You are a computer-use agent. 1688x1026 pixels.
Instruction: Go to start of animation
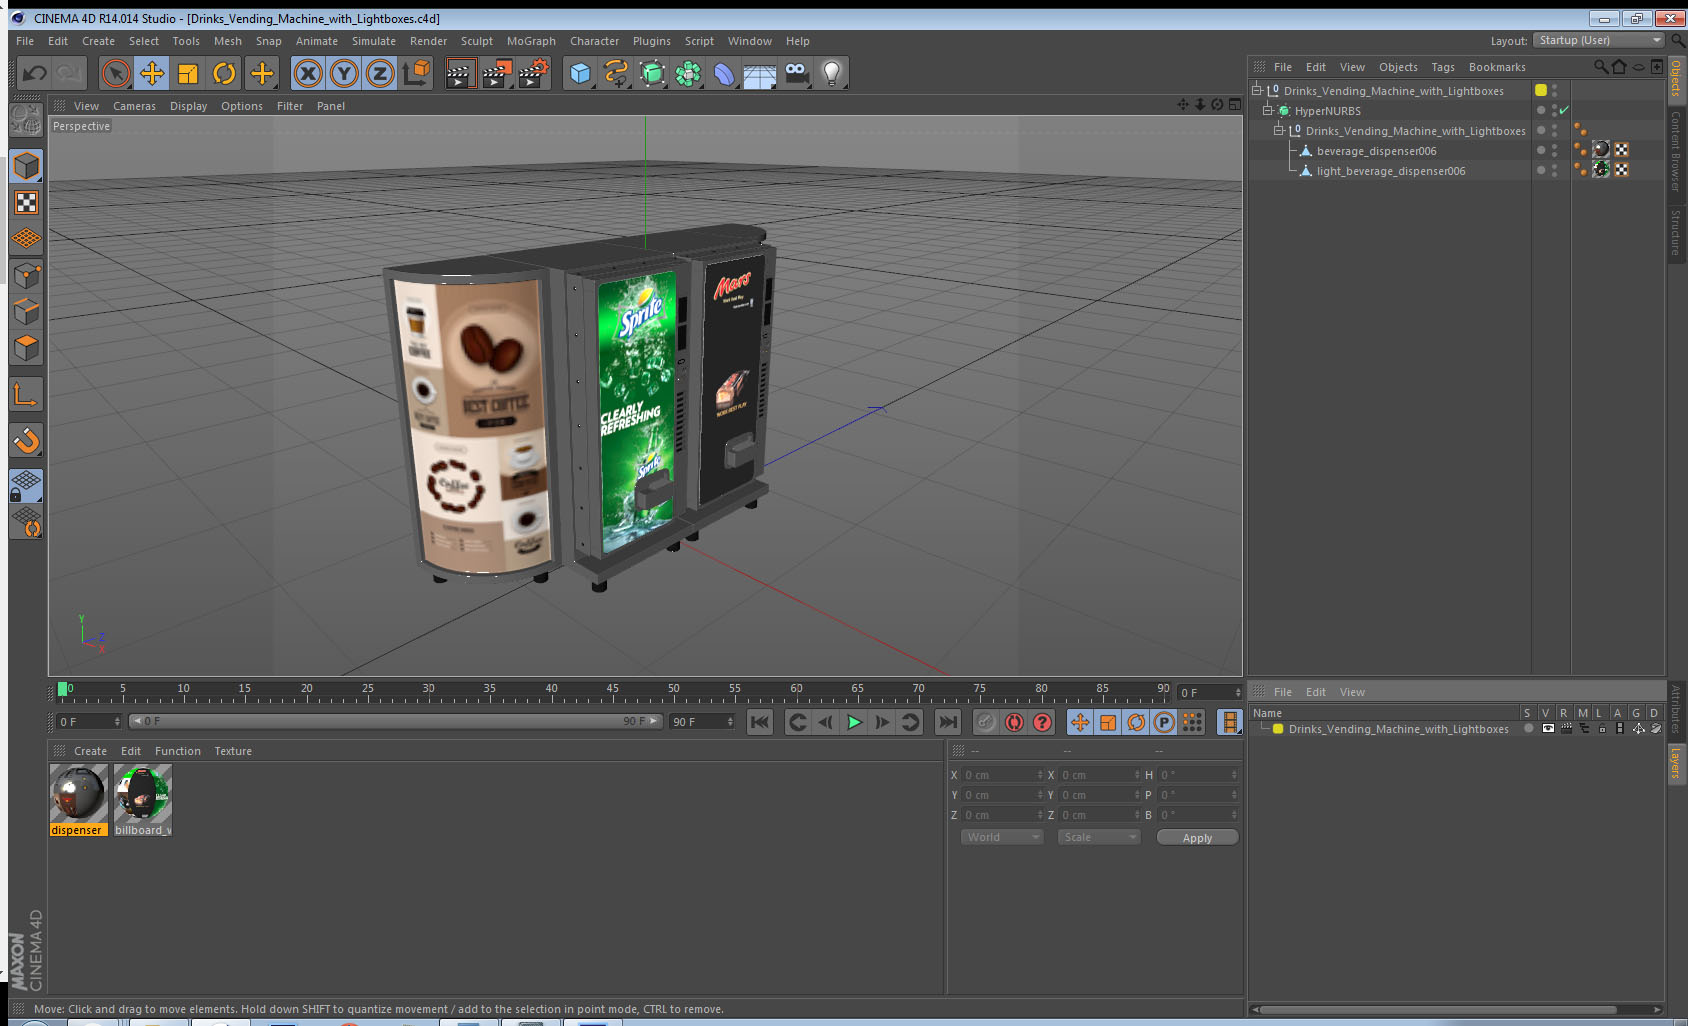(x=760, y=722)
